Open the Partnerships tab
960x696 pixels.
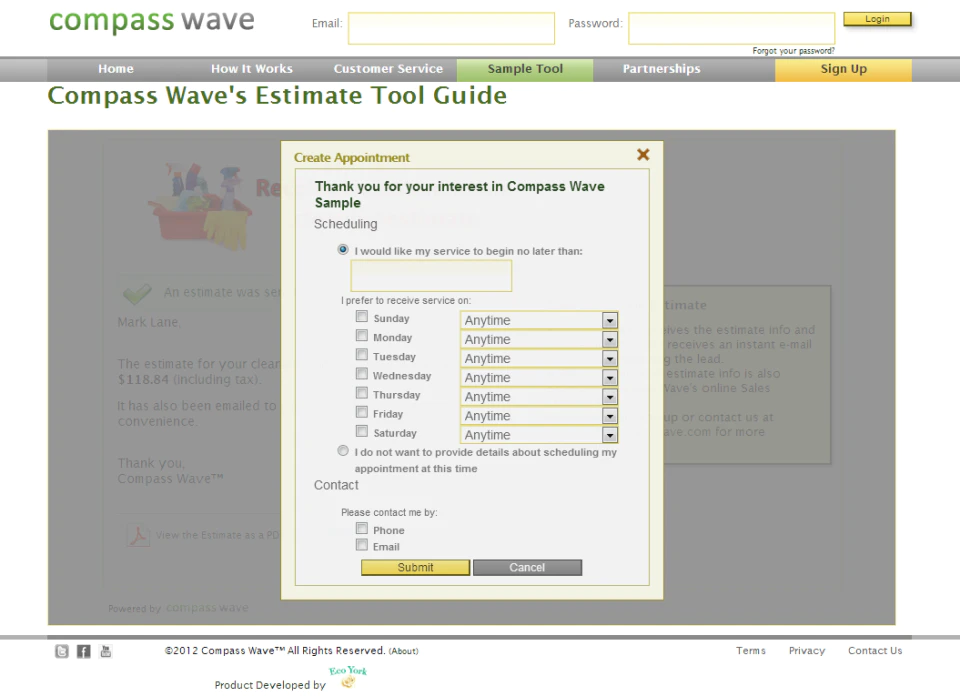[661, 69]
